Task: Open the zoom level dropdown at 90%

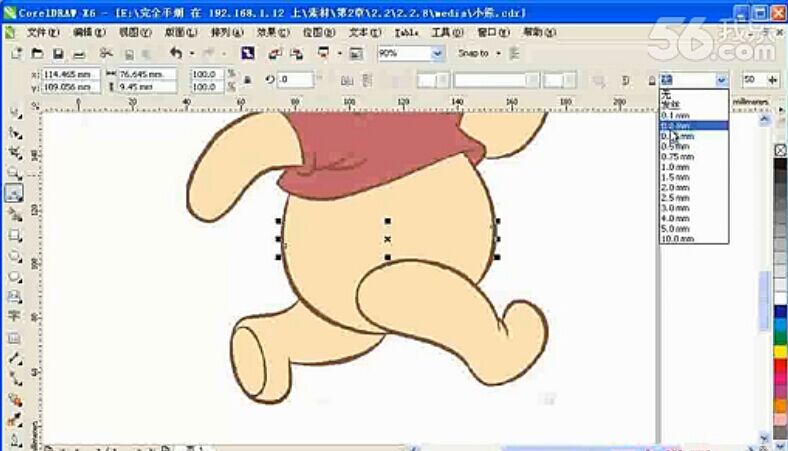Action: pos(437,53)
